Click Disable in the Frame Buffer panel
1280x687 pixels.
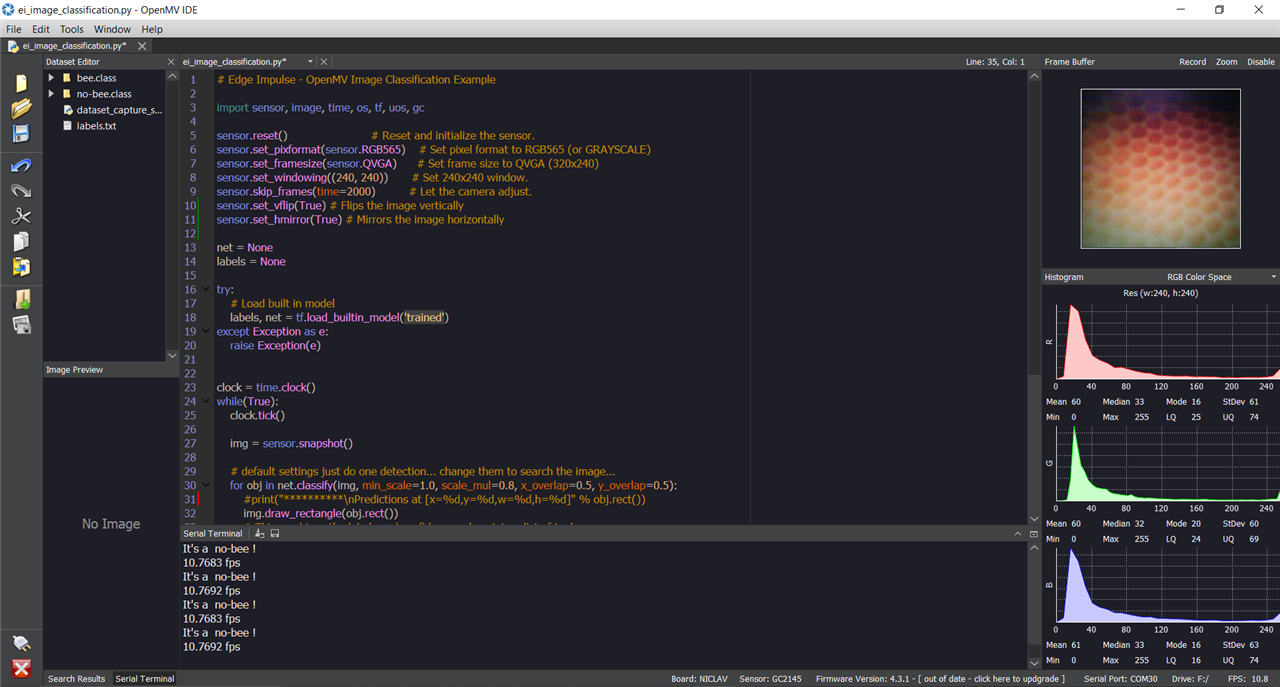(1261, 62)
